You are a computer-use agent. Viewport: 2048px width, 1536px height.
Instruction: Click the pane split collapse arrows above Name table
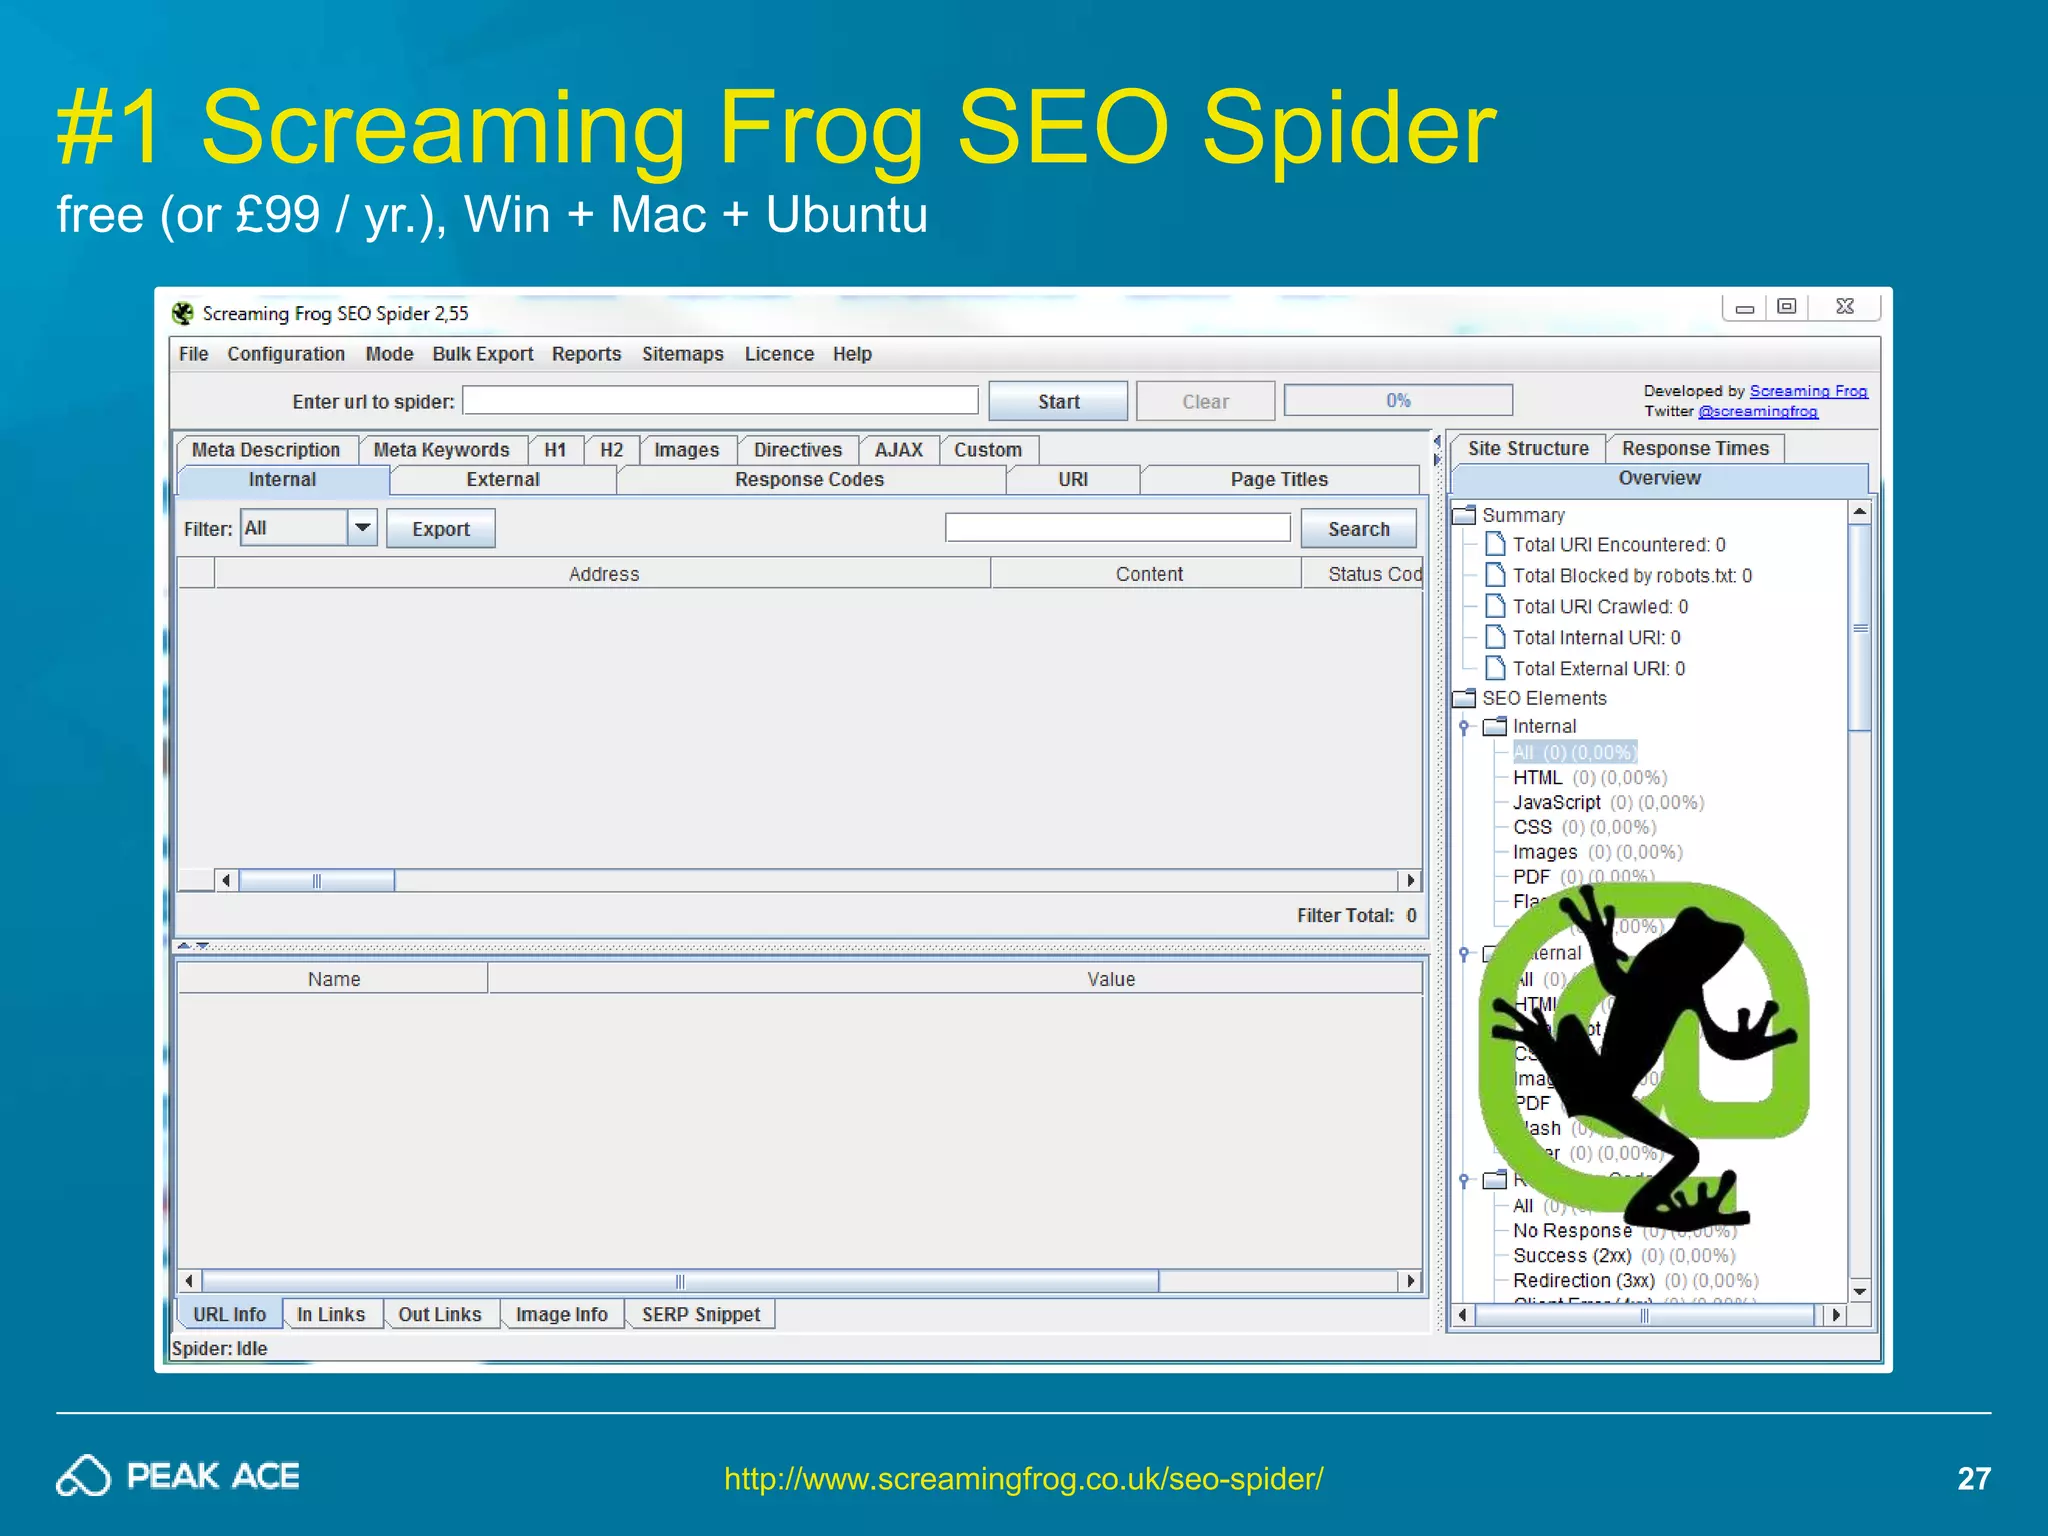pos(193,945)
